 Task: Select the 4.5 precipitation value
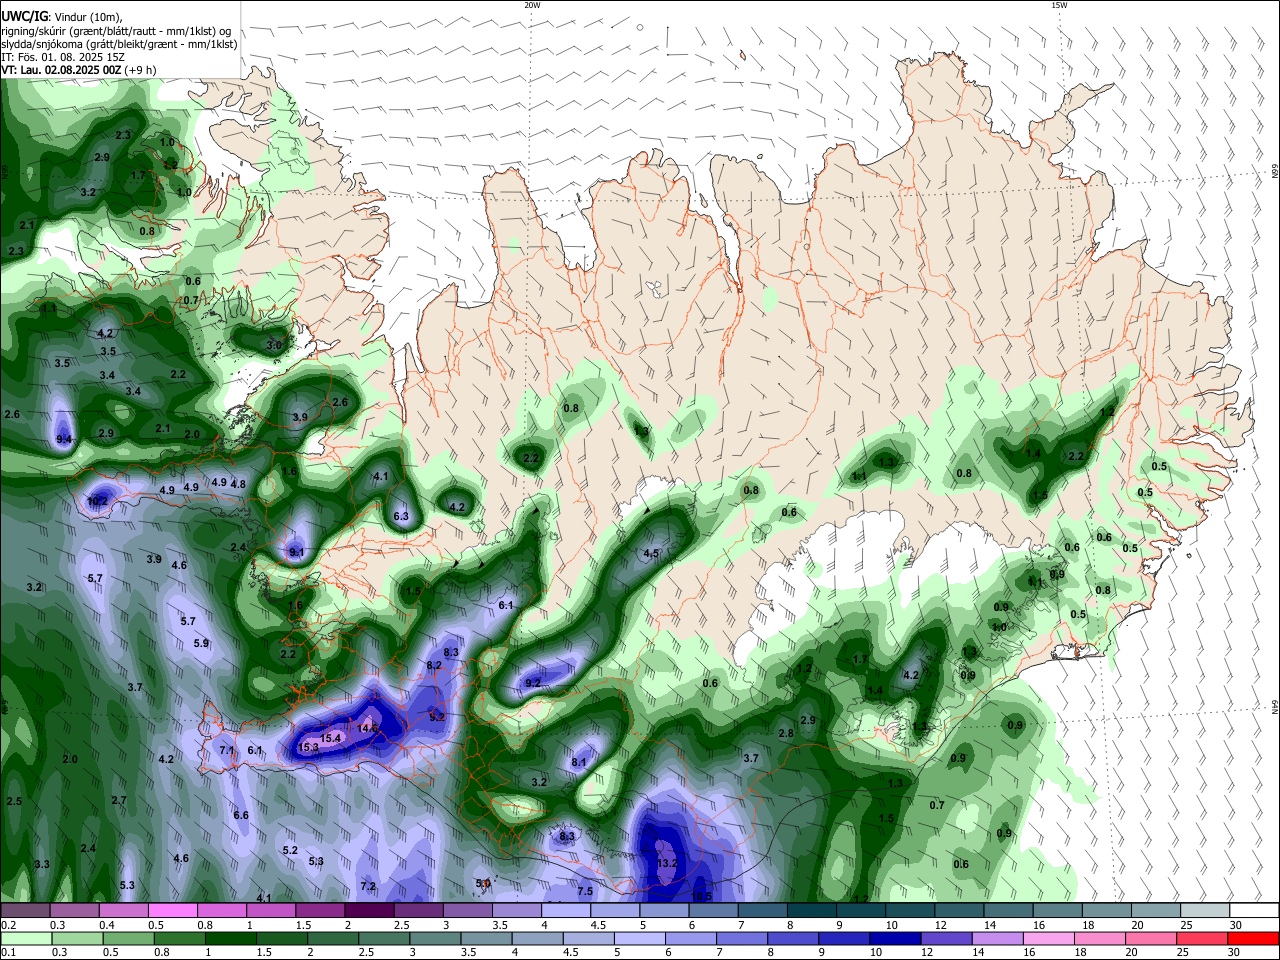tap(651, 554)
